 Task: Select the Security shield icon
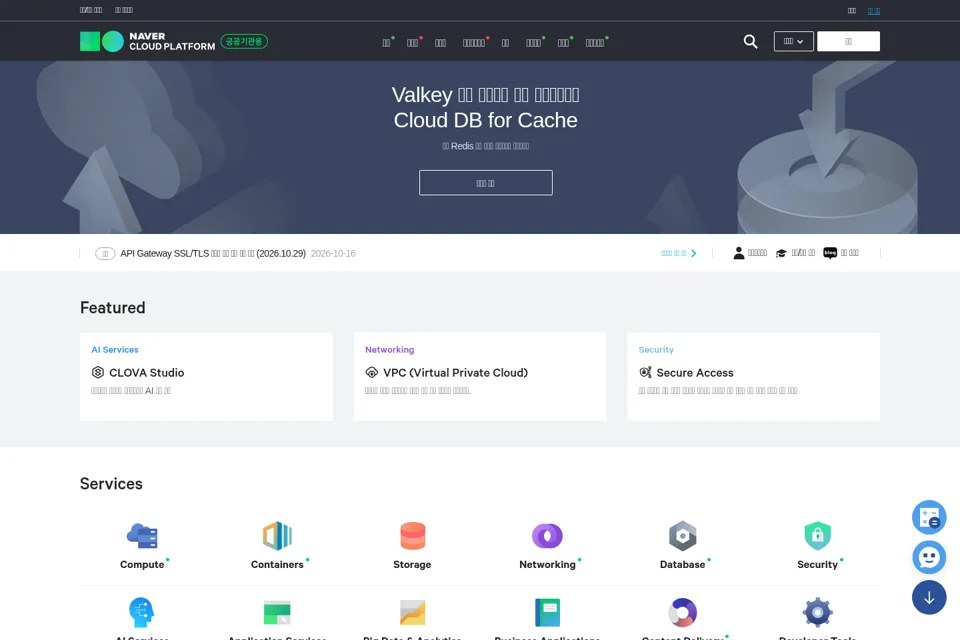click(817, 536)
